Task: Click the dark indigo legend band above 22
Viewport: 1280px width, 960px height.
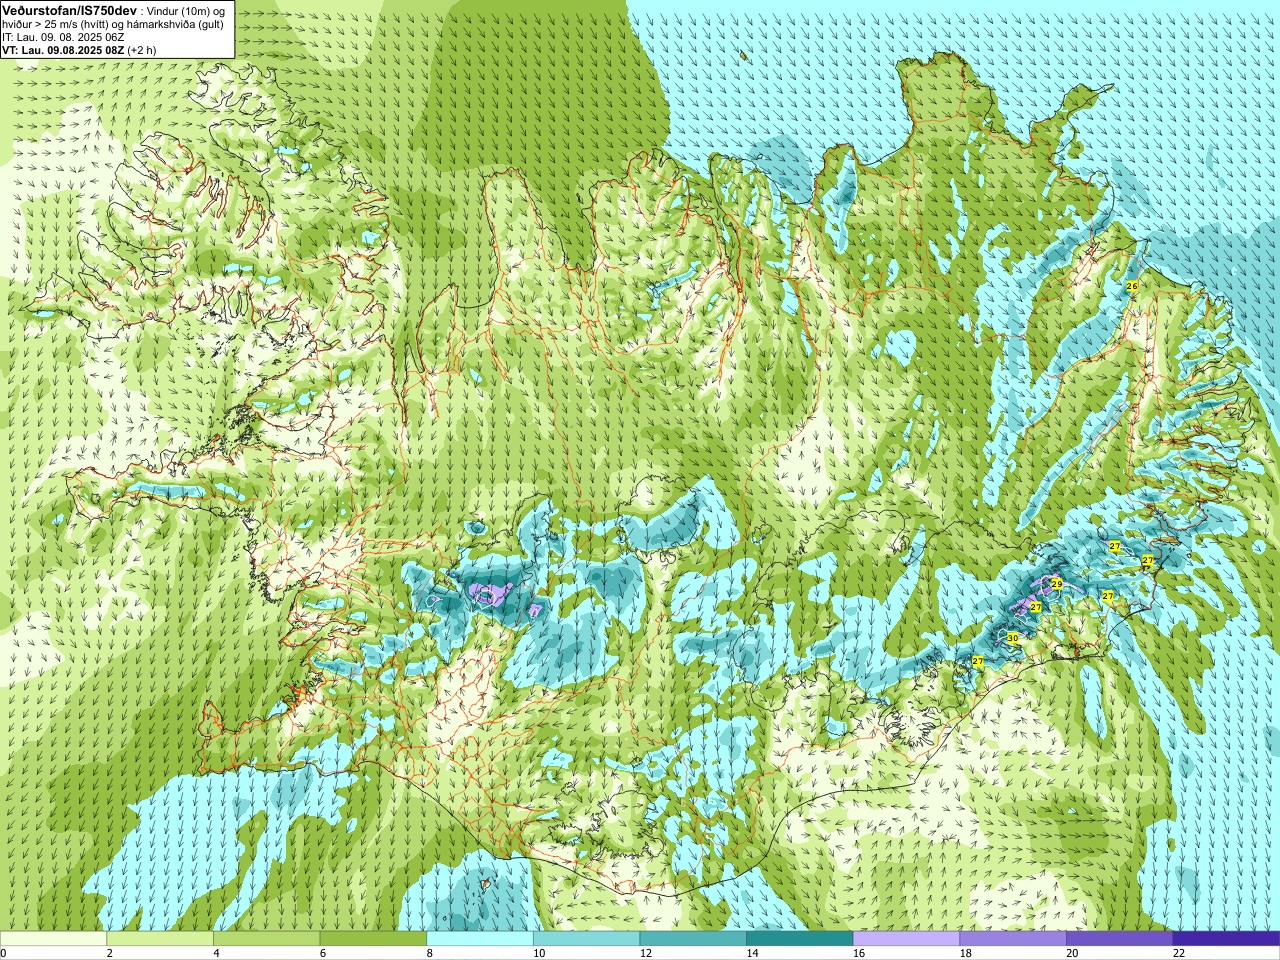Action: 1226,939
